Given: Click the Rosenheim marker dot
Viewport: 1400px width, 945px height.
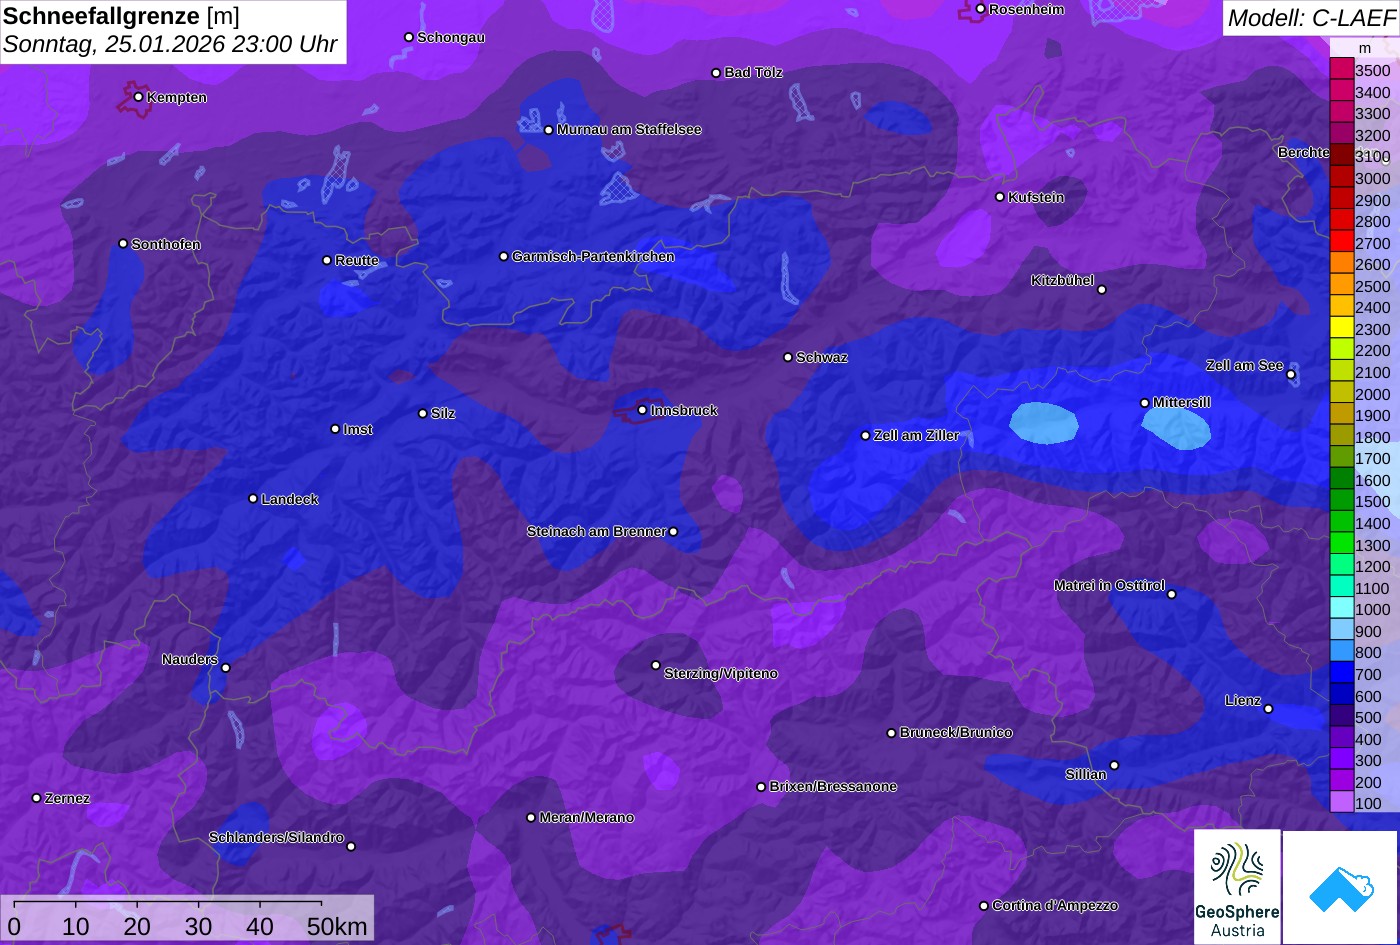Looking at the screenshot, I should (x=981, y=9).
